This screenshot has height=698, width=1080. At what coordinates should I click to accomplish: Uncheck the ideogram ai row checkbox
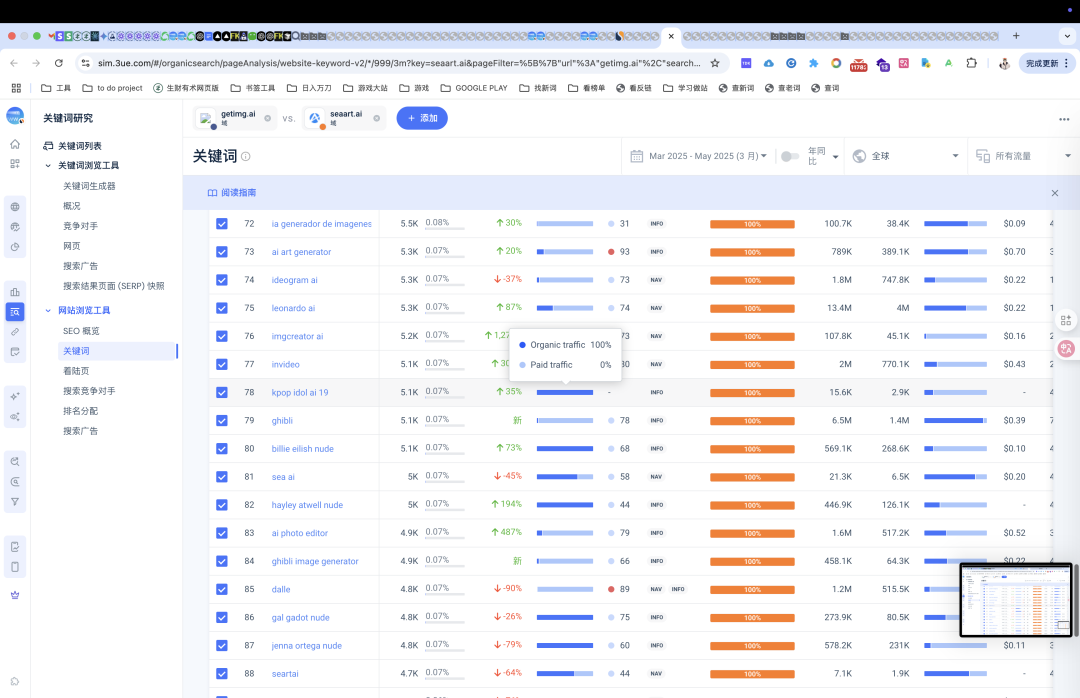tap(222, 280)
